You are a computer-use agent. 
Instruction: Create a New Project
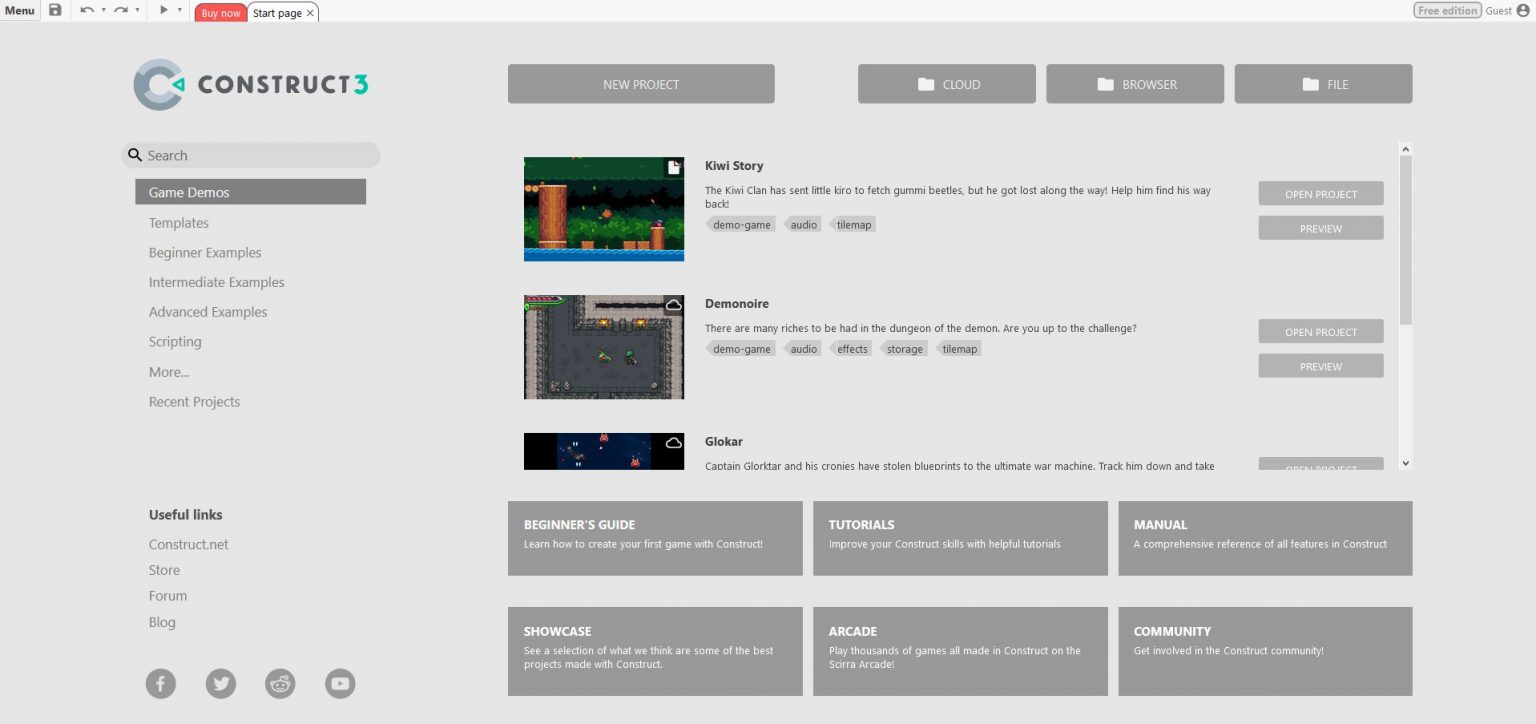tap(641, 84)
